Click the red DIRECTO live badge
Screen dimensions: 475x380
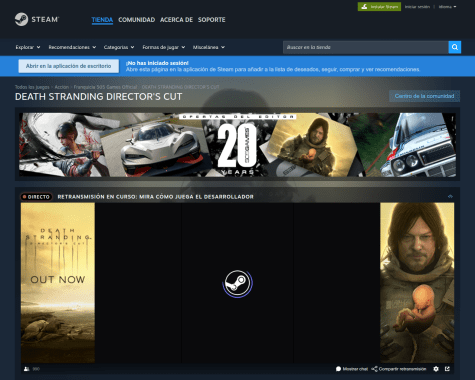pos(36,197)
